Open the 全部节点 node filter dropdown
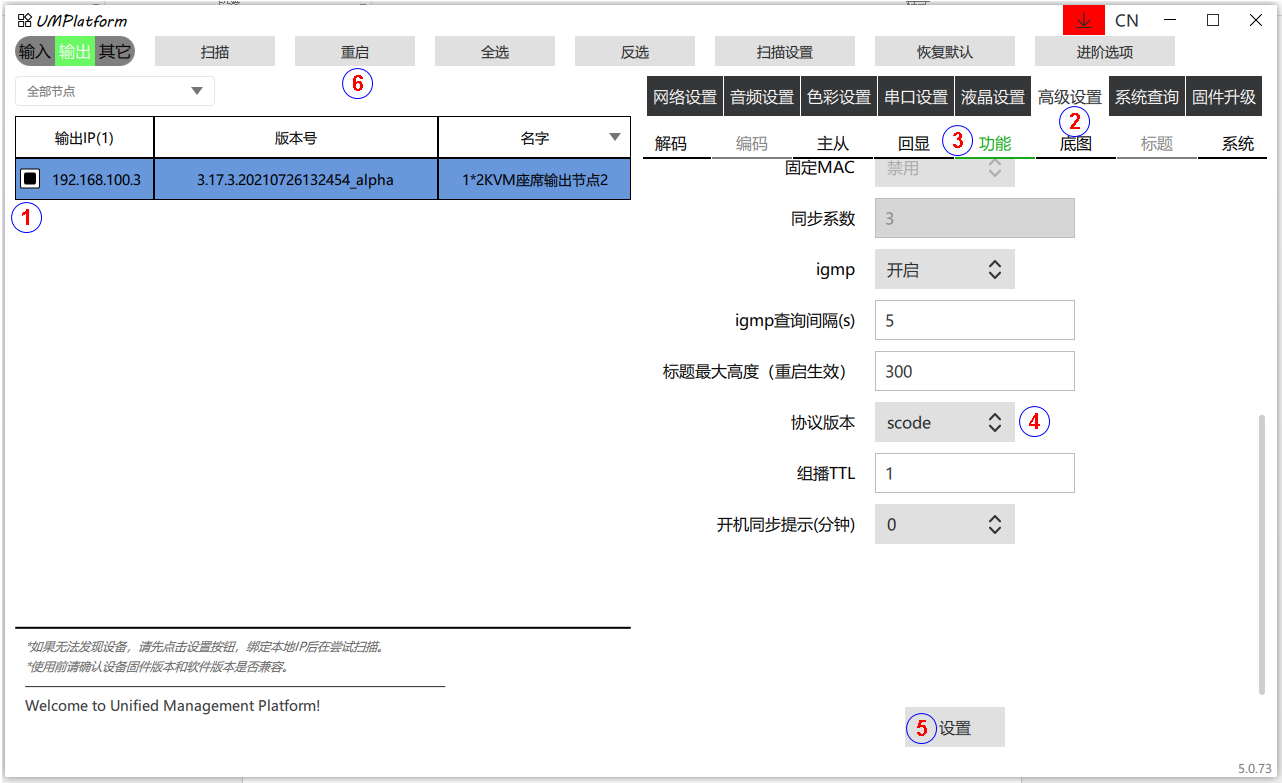The height and width of the screenshot is (783, 1282). coord(115,91)
